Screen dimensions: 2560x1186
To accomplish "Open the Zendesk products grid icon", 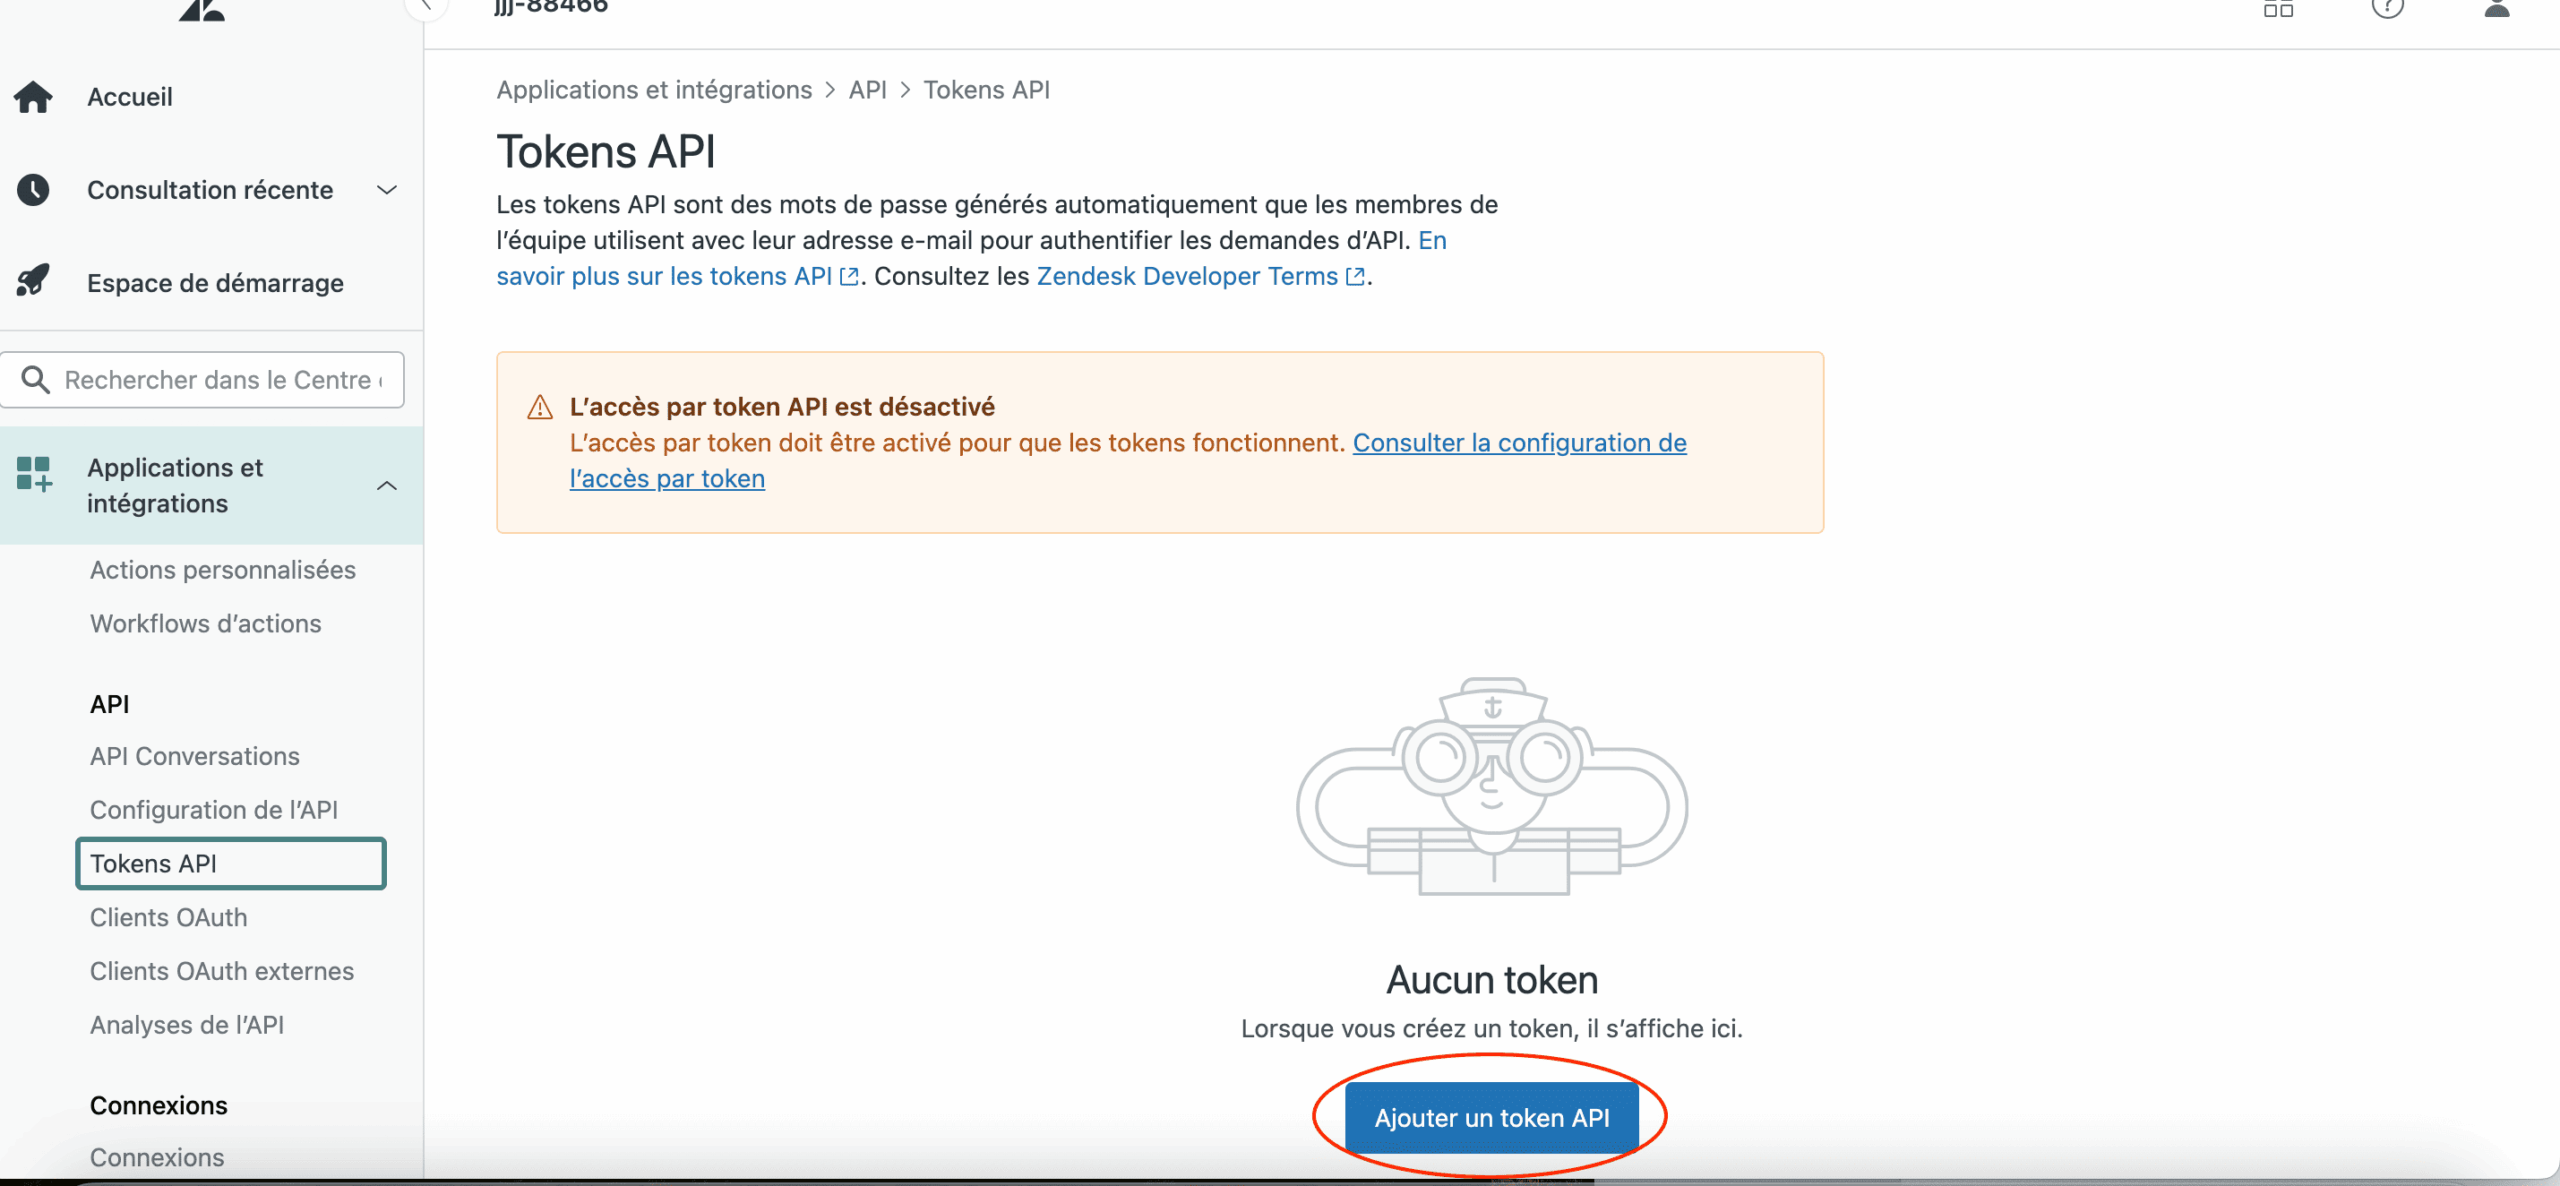I will 2279,9.
